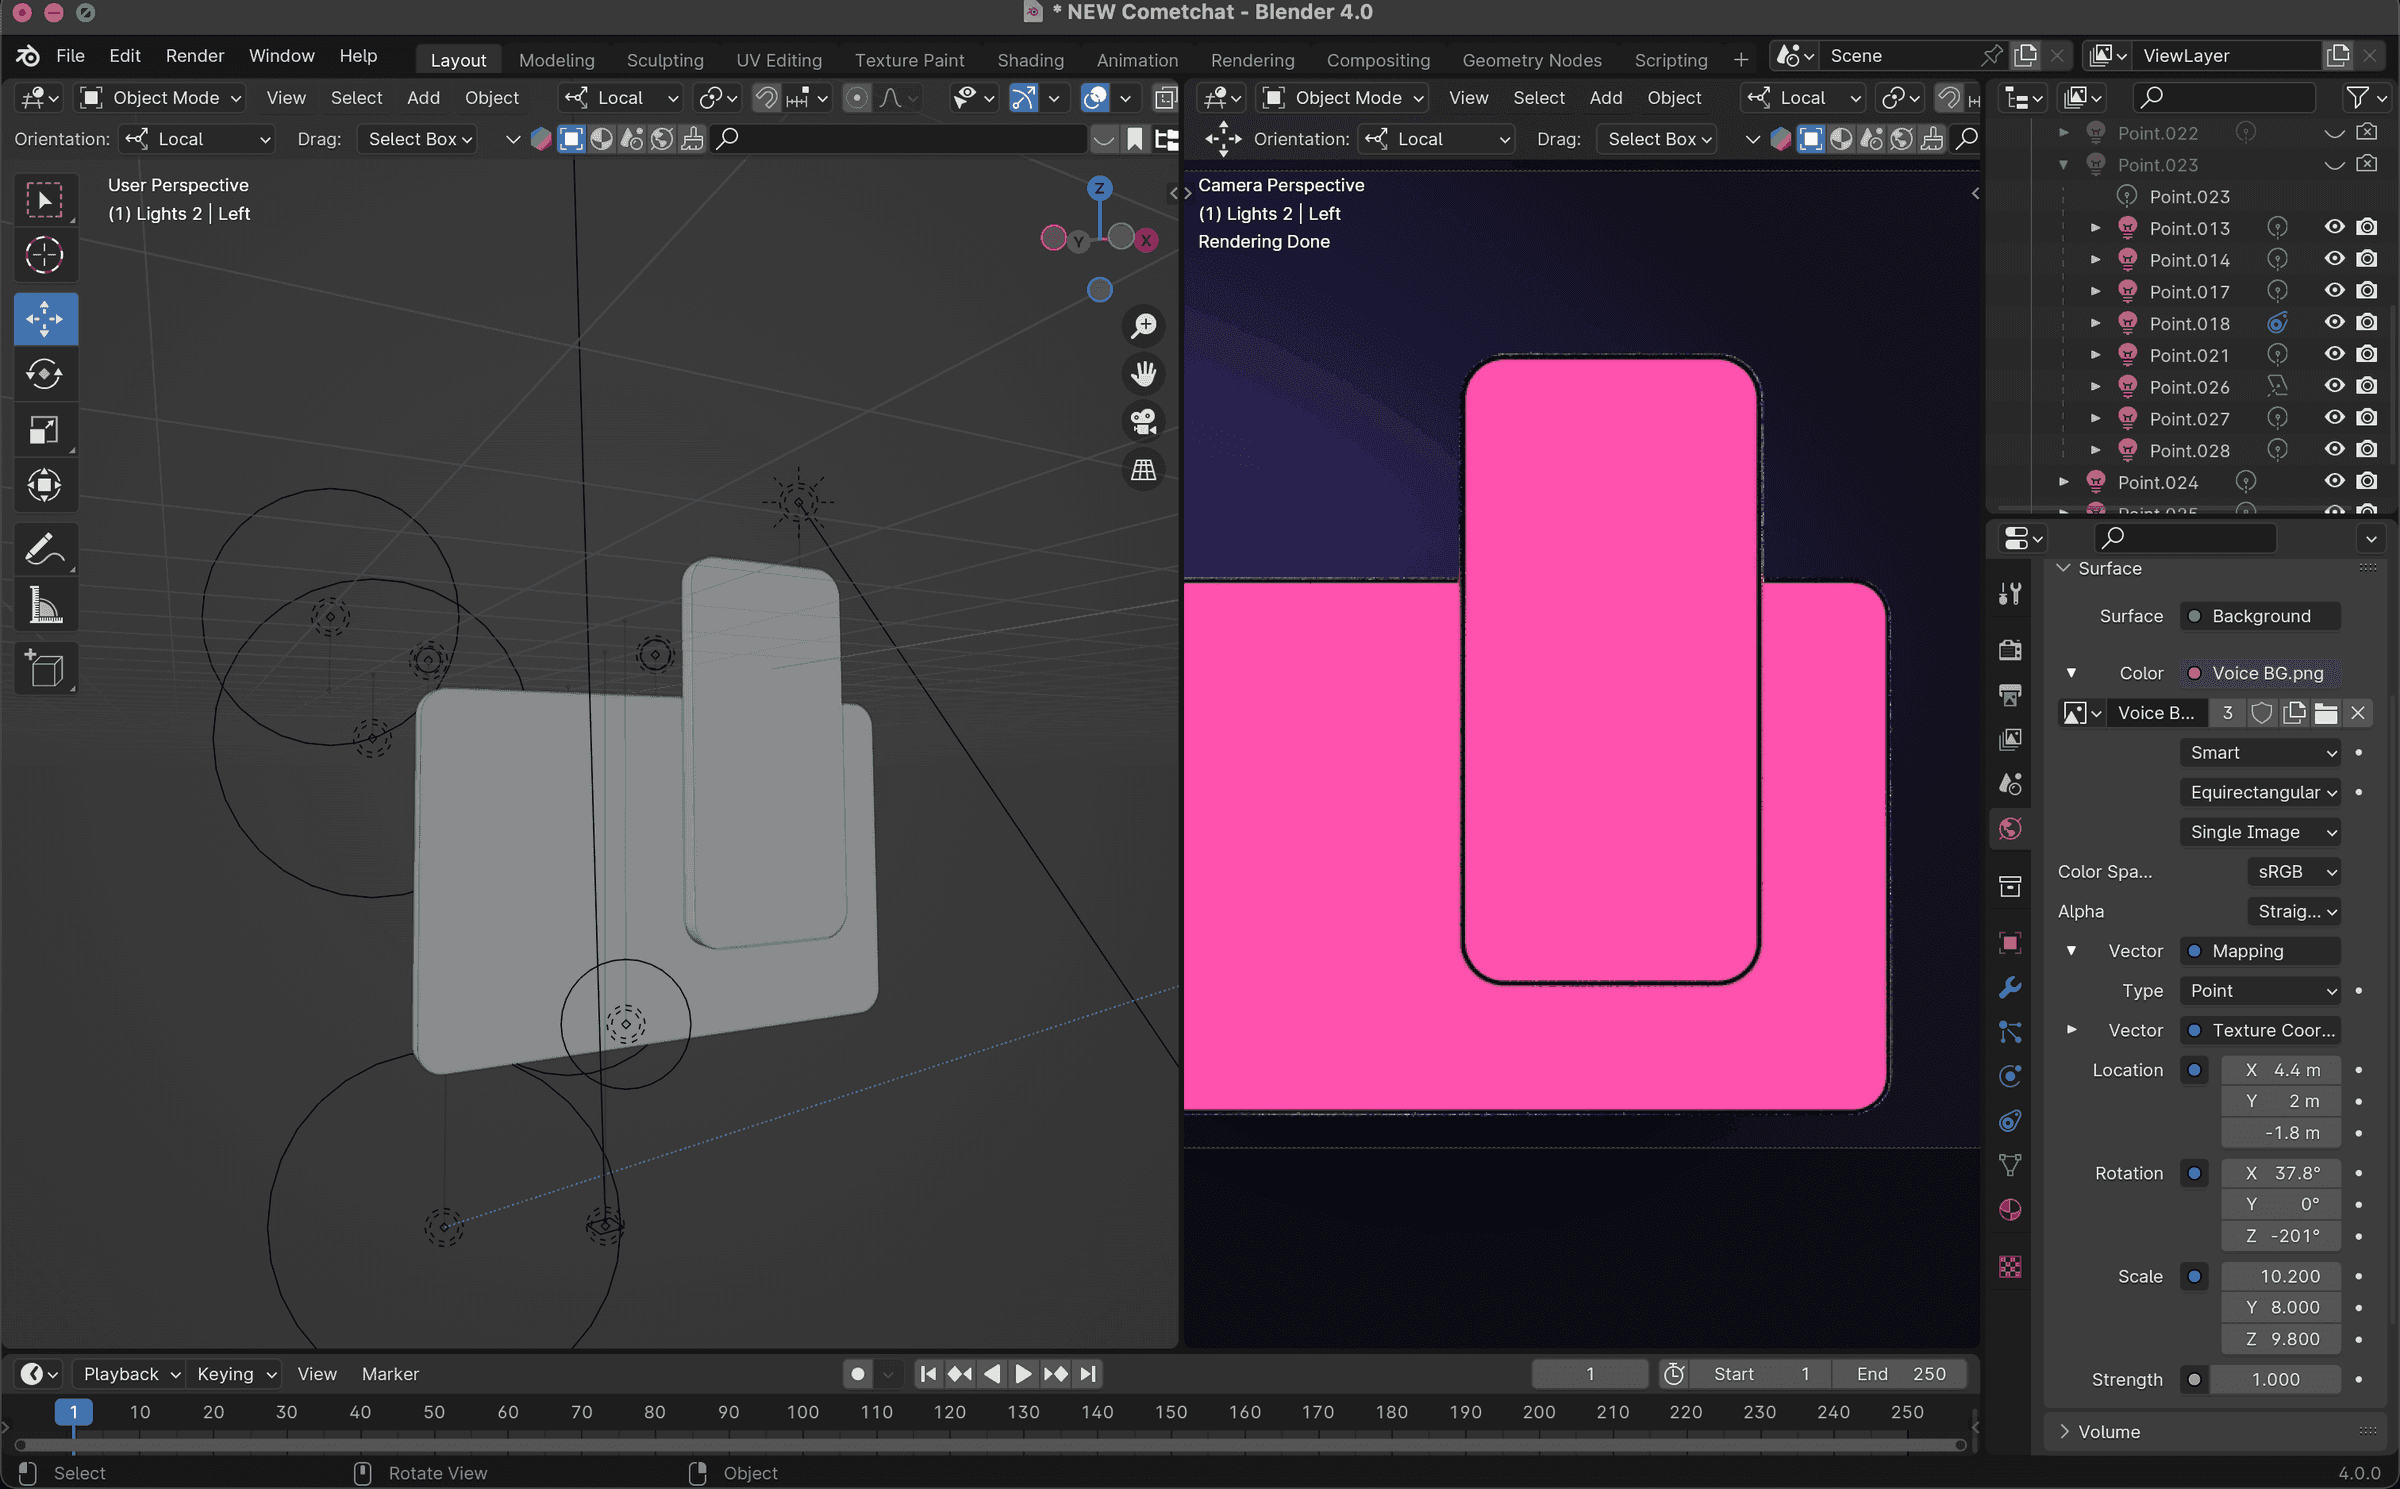Viewport: 2400px width, 1489px height.
Task: Click the Strength 1.000 slider
Action: (x=2275, y=1380)
